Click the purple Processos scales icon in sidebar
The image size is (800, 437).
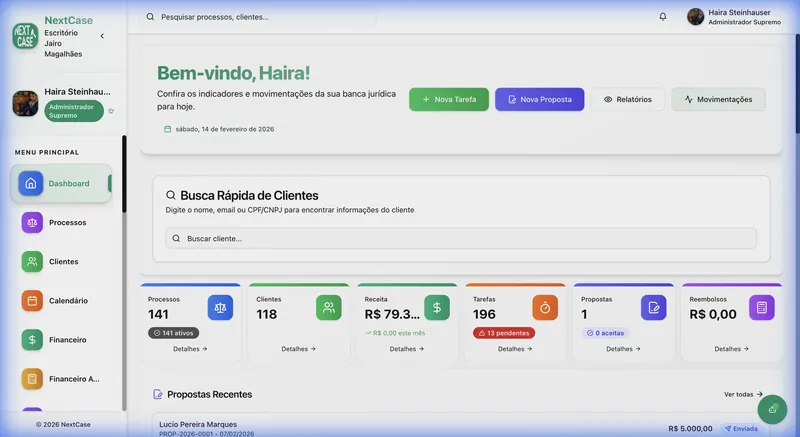point(32,222)
